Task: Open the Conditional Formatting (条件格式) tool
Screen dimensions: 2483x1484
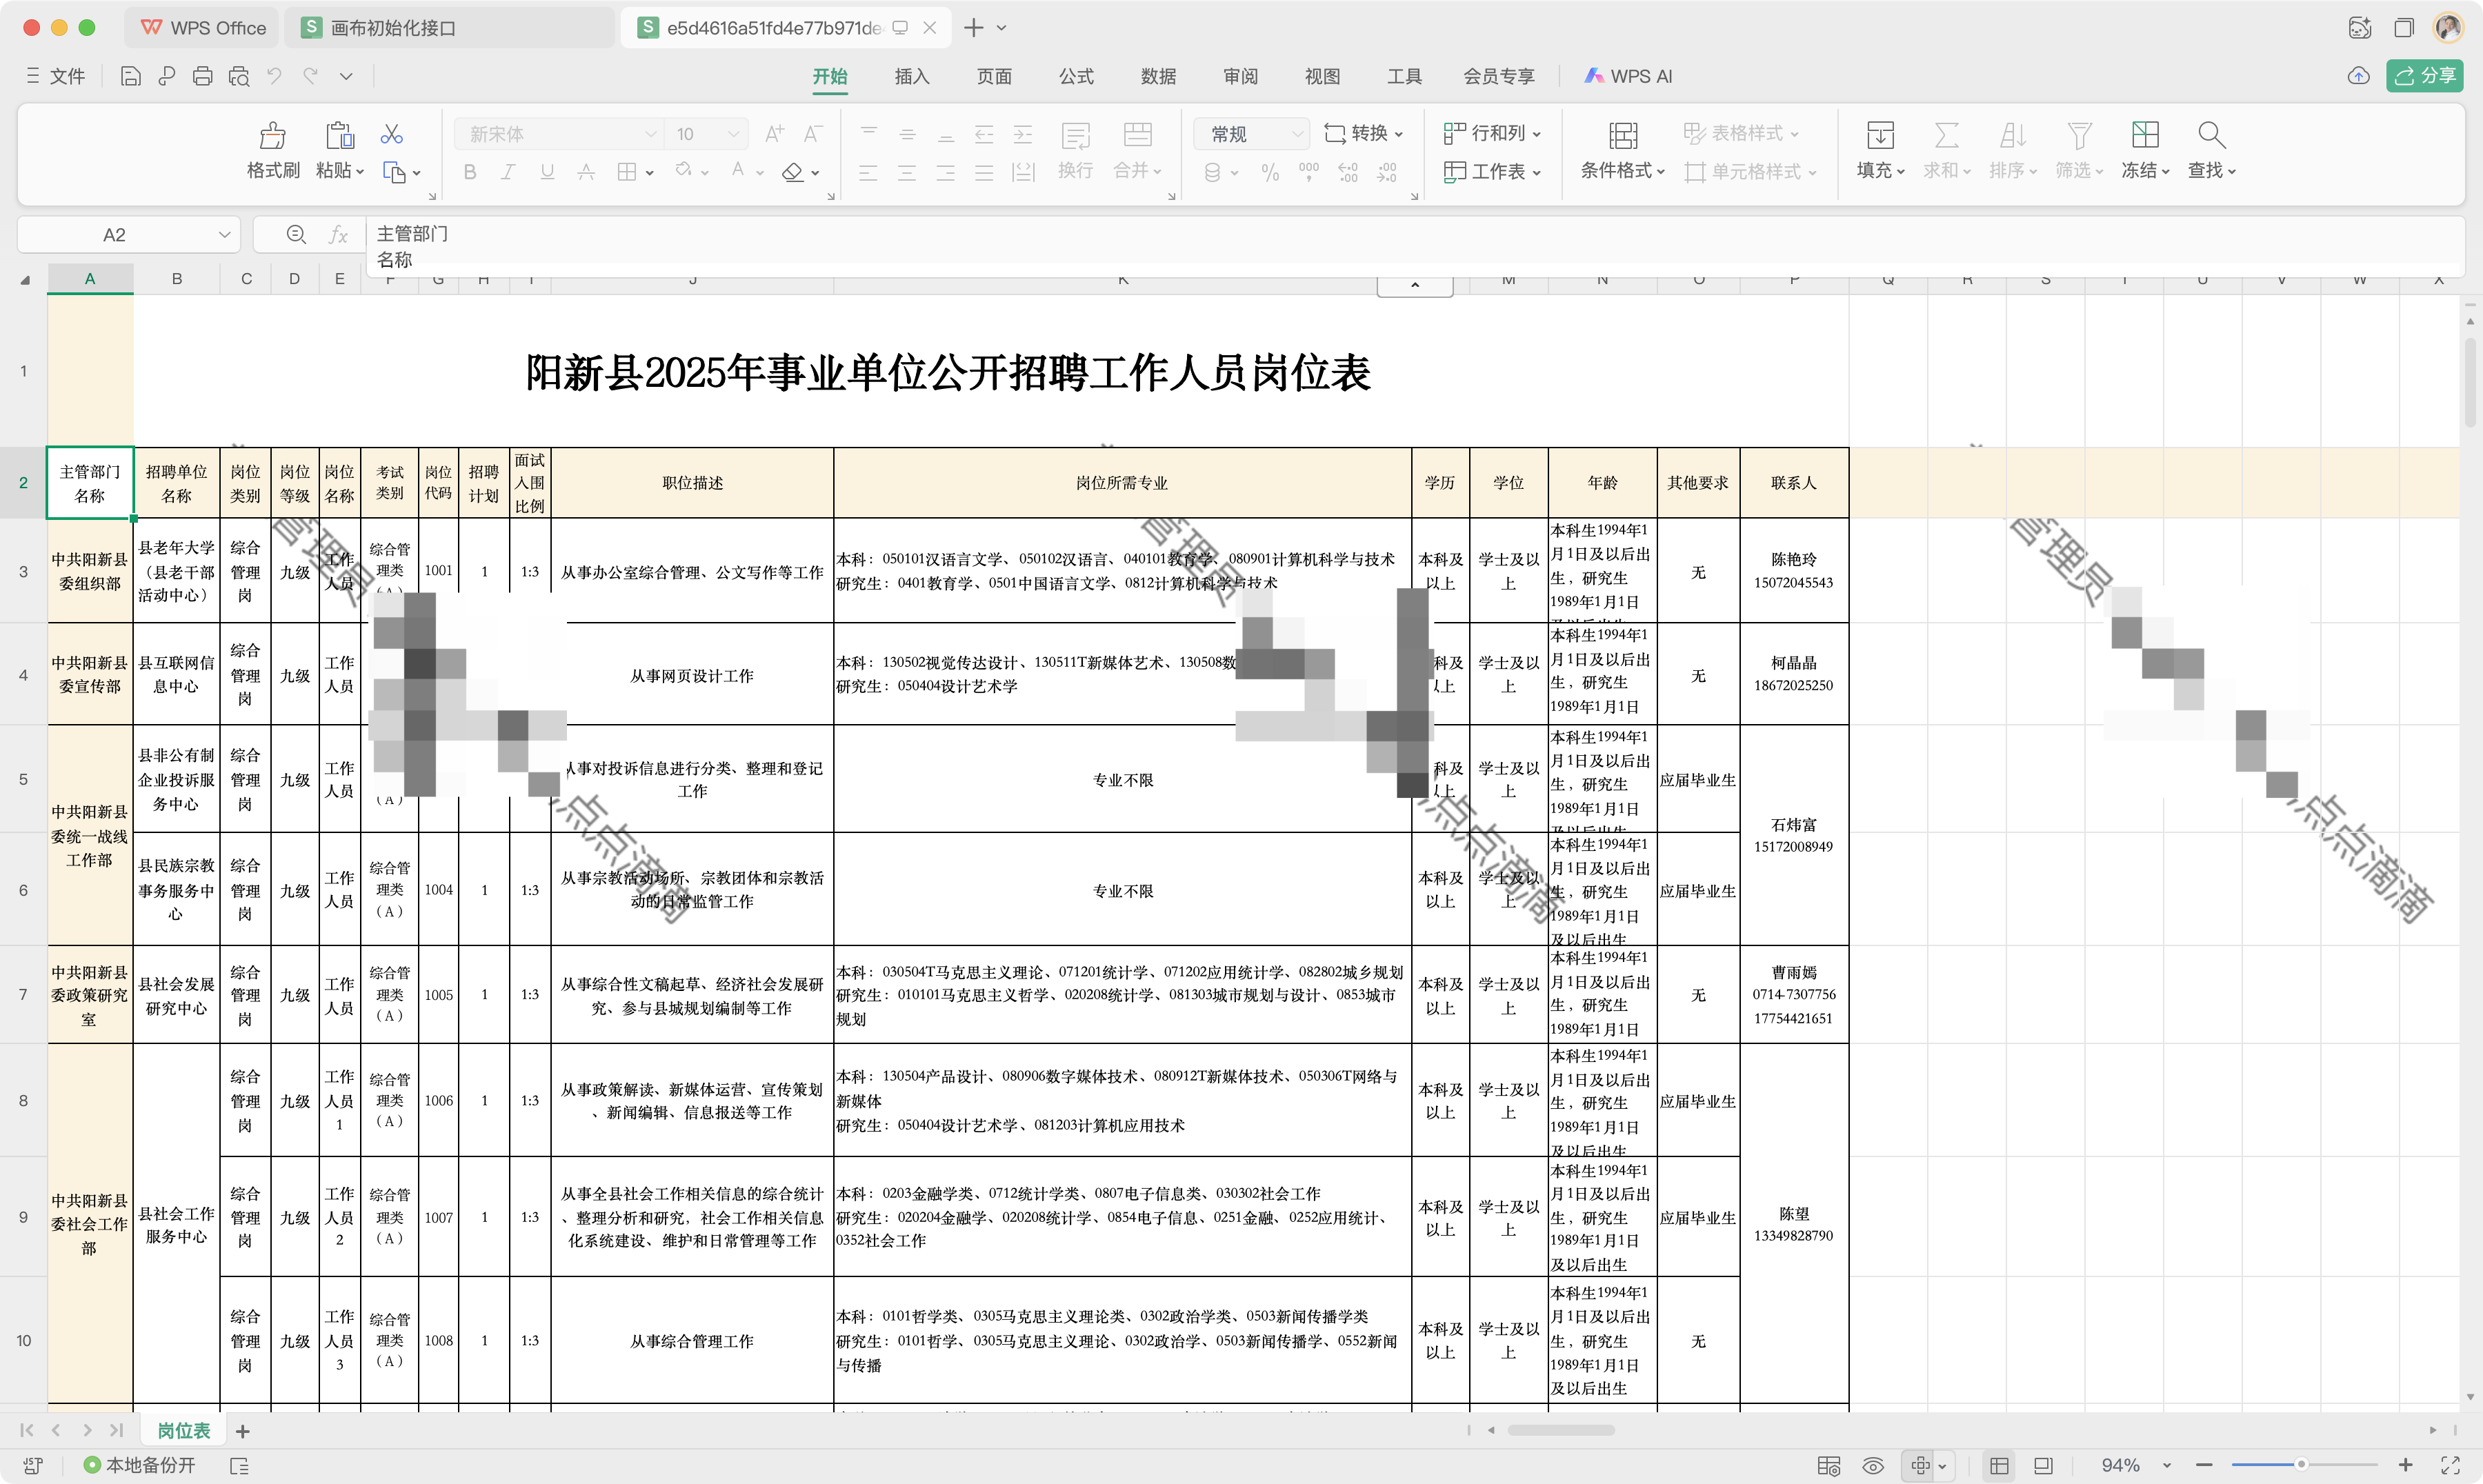Action: [1622, 136]
